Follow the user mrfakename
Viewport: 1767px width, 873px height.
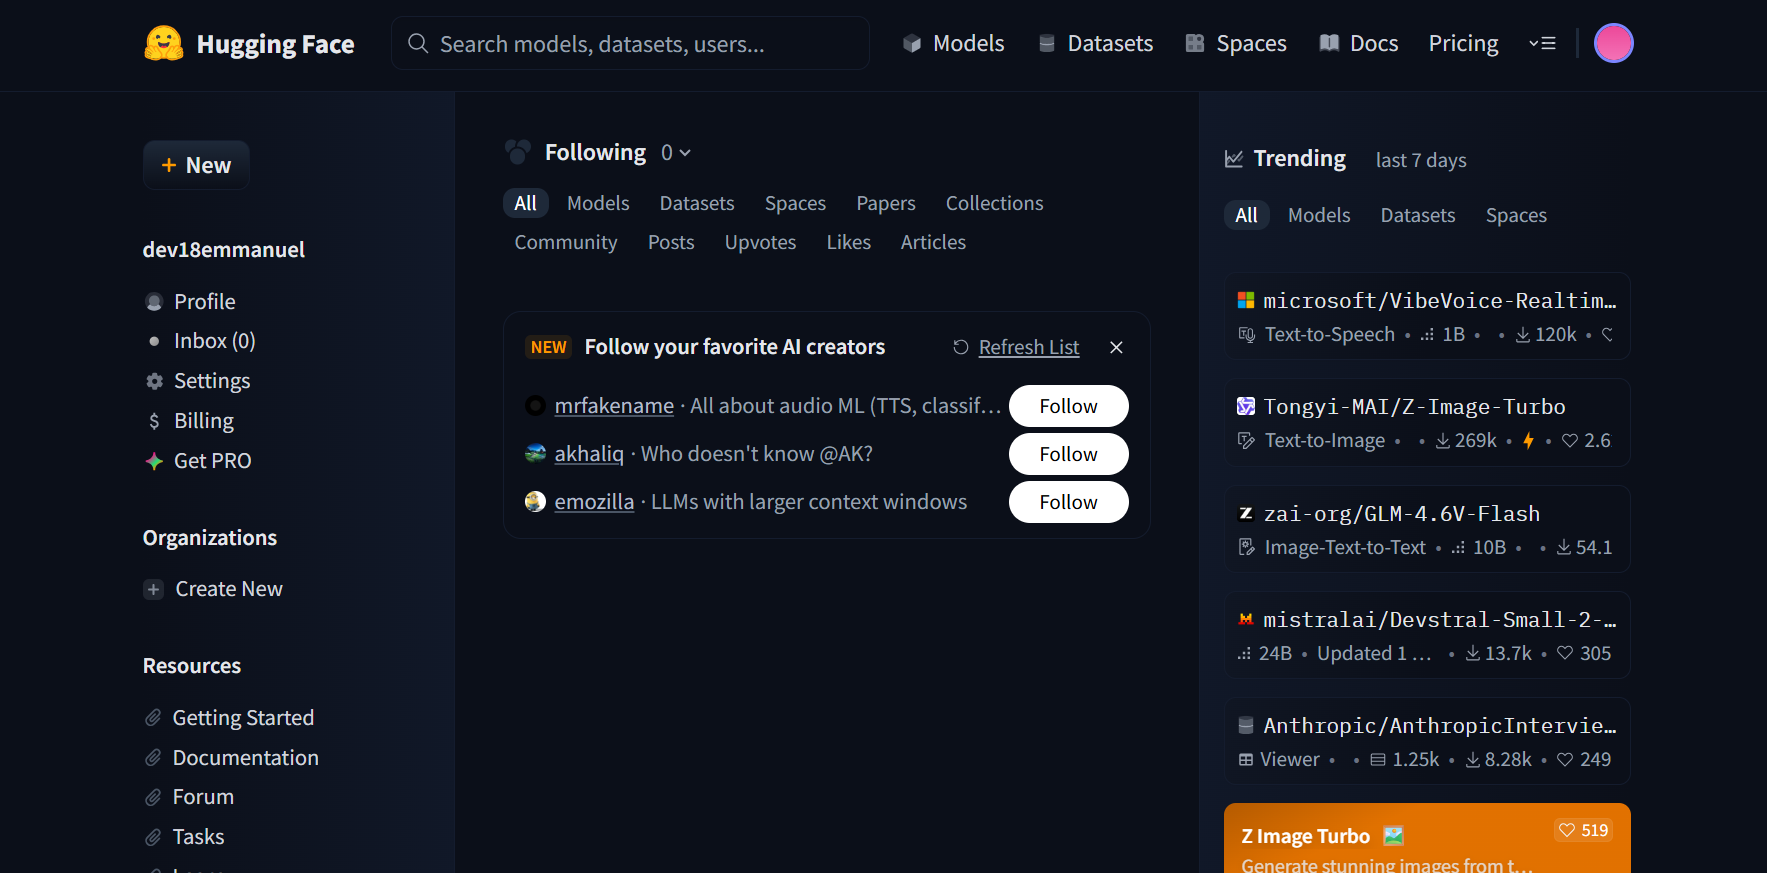pos(1068,406)
